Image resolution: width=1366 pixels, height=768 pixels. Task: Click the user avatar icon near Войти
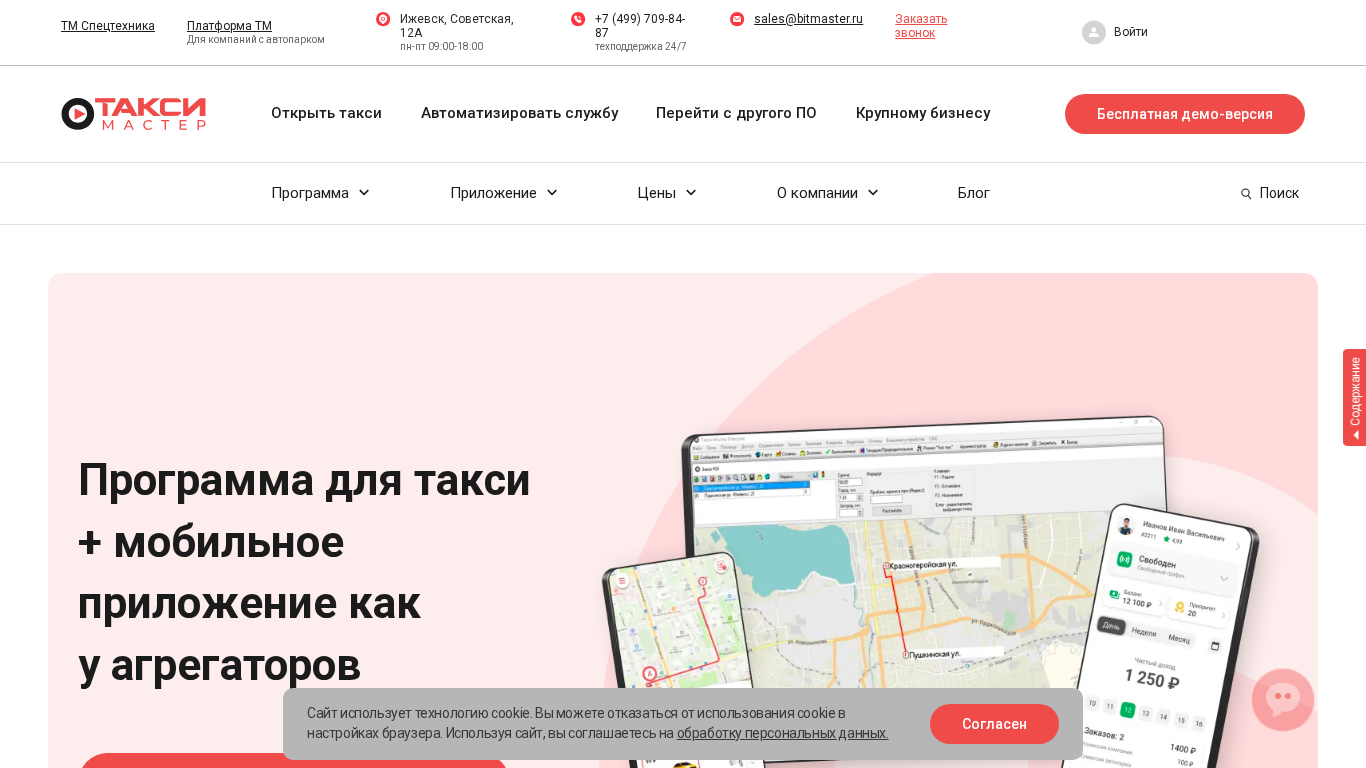(1094, 32)
